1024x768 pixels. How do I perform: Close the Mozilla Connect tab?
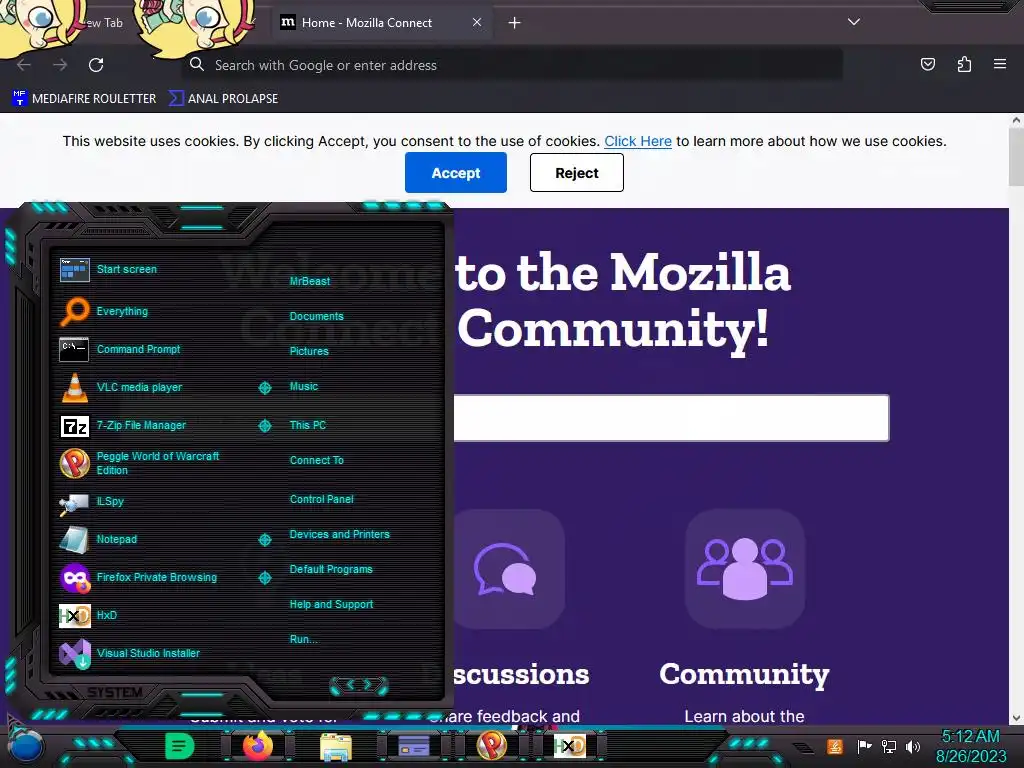(477, 22)
